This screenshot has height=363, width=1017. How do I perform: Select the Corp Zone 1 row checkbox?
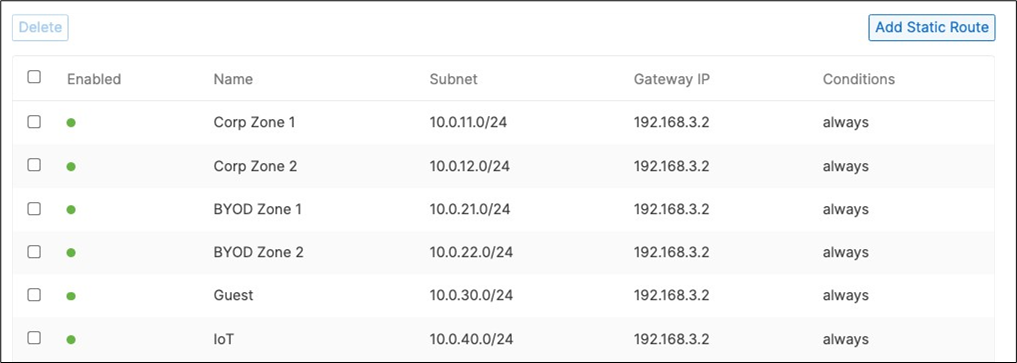click(x=34, y=122)
